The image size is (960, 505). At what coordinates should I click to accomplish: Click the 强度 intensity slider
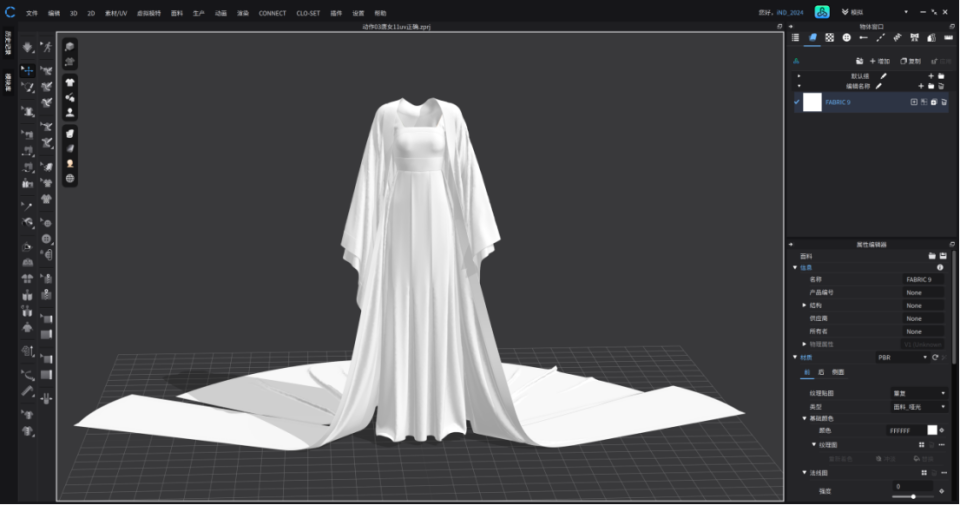[x=912, y=497]
